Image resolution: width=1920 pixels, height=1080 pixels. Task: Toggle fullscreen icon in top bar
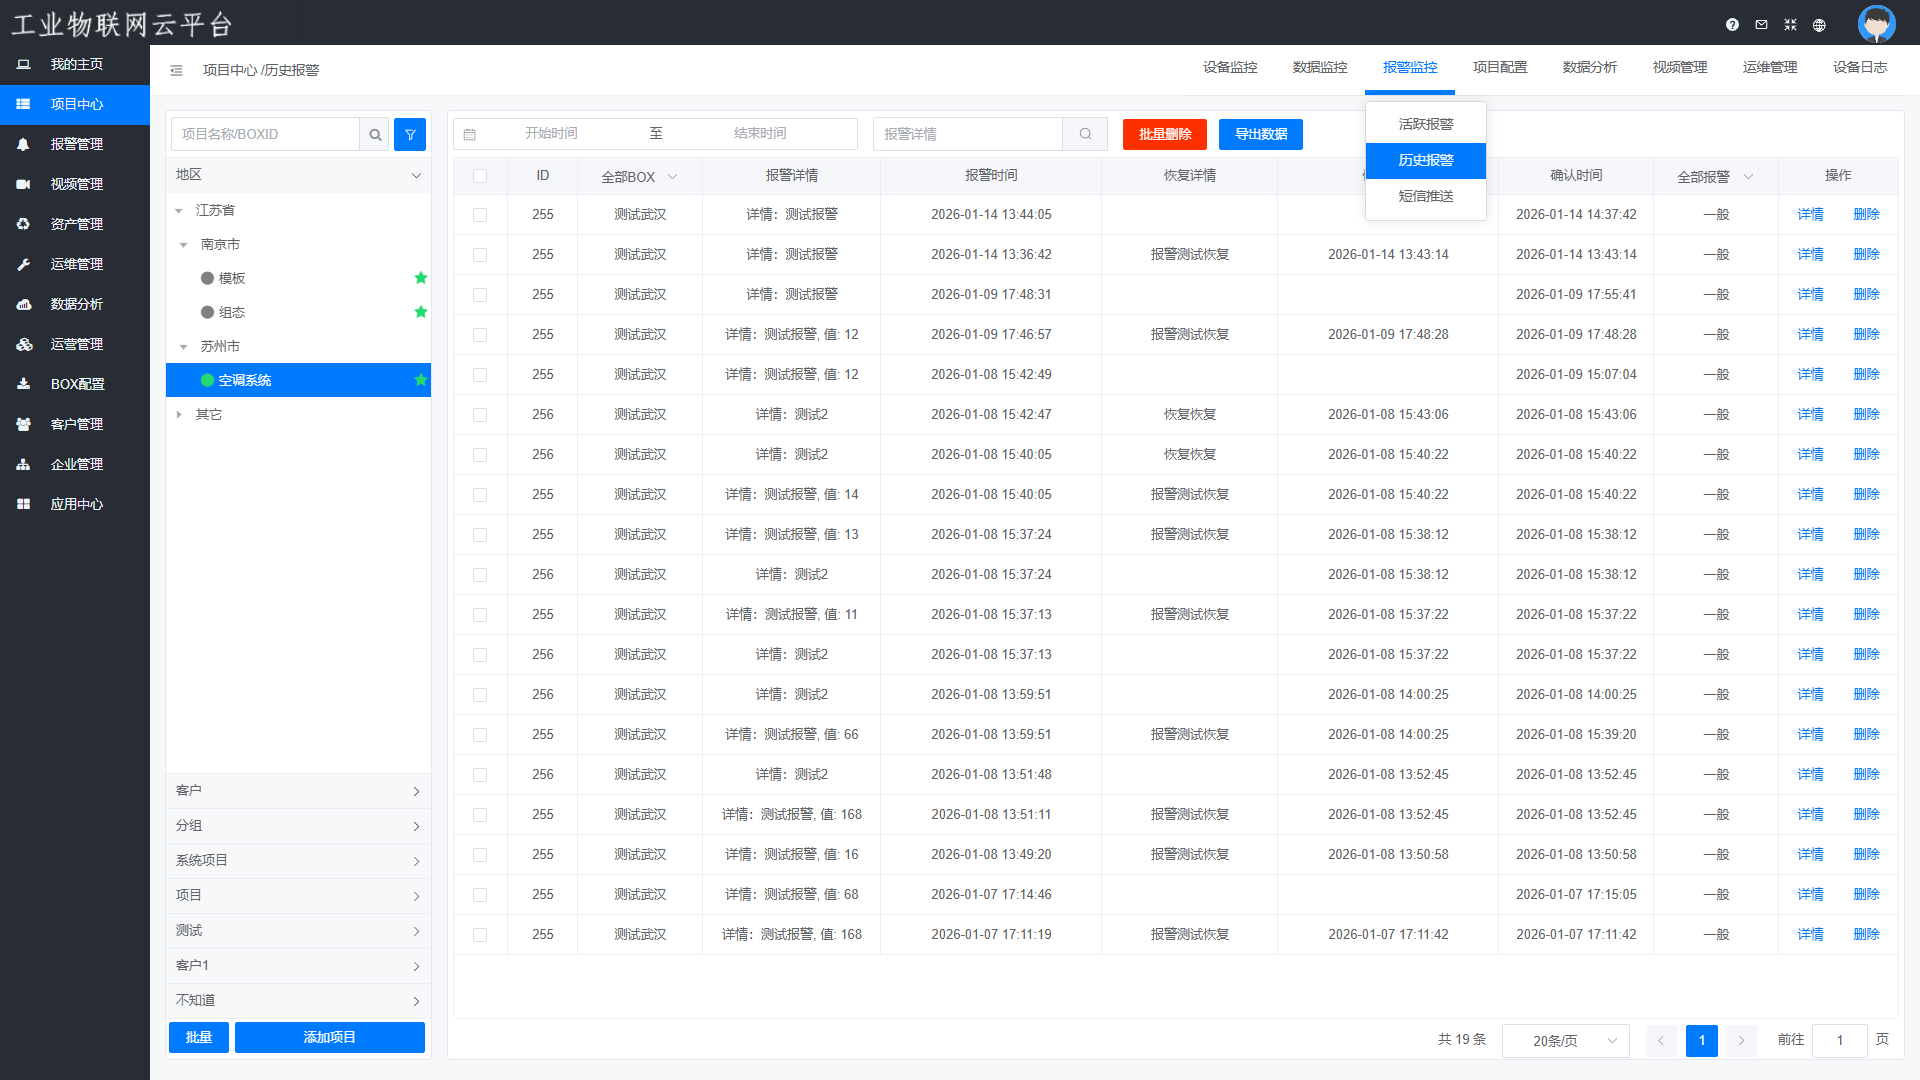(1790, 25)
